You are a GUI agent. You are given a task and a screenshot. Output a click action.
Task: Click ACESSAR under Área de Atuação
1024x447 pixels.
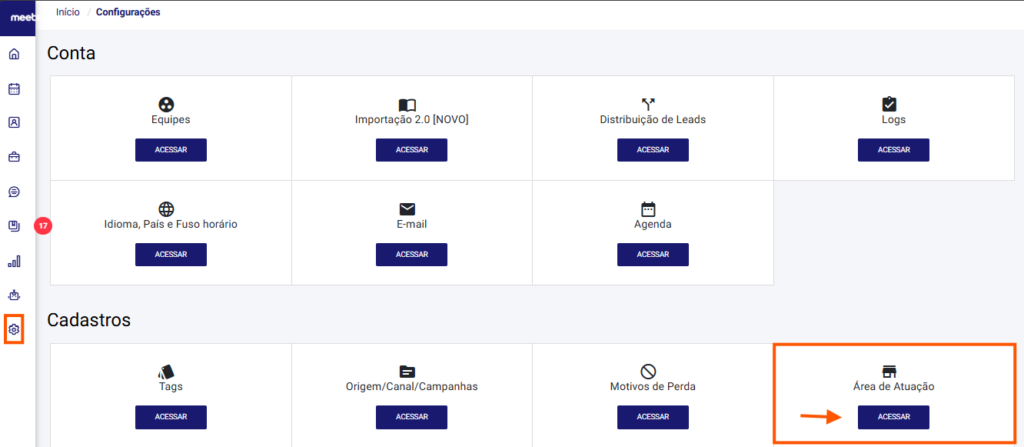click(x=894, y=417)
